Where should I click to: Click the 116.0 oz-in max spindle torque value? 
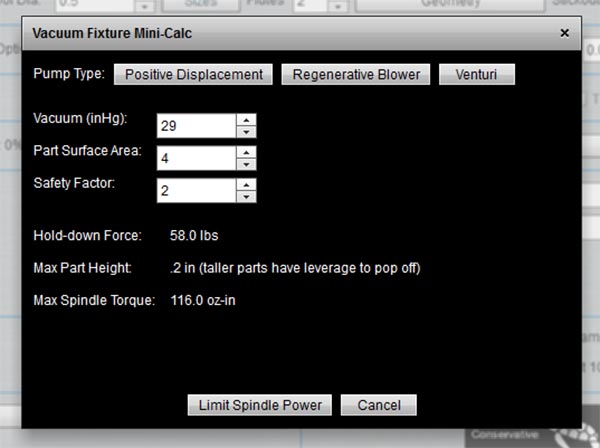tap(203, 300)
